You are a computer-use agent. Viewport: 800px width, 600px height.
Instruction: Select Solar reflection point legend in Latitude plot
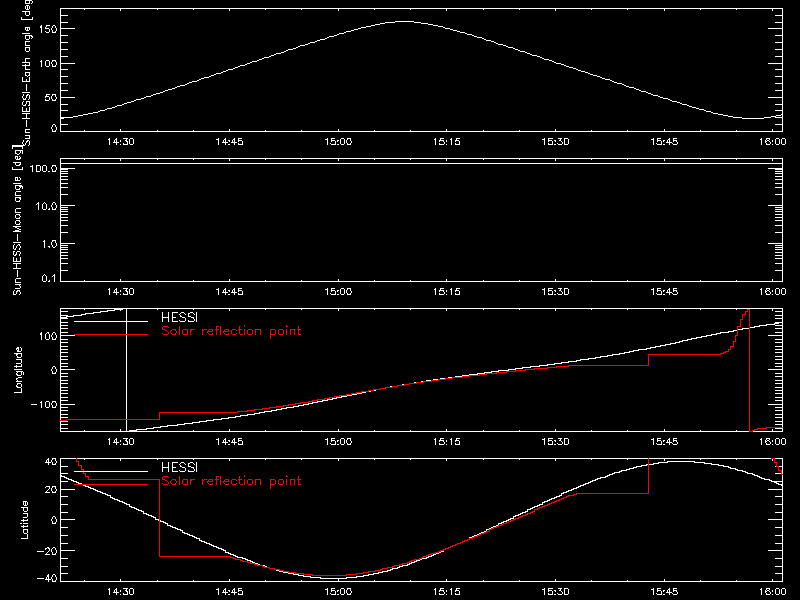(x=231, y=481)
